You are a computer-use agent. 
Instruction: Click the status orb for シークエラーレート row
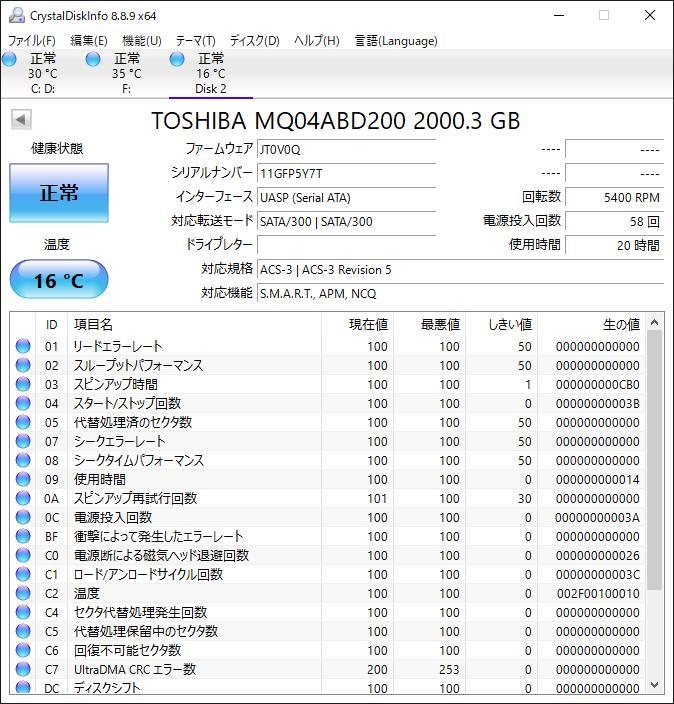click(x=23, y=441)
